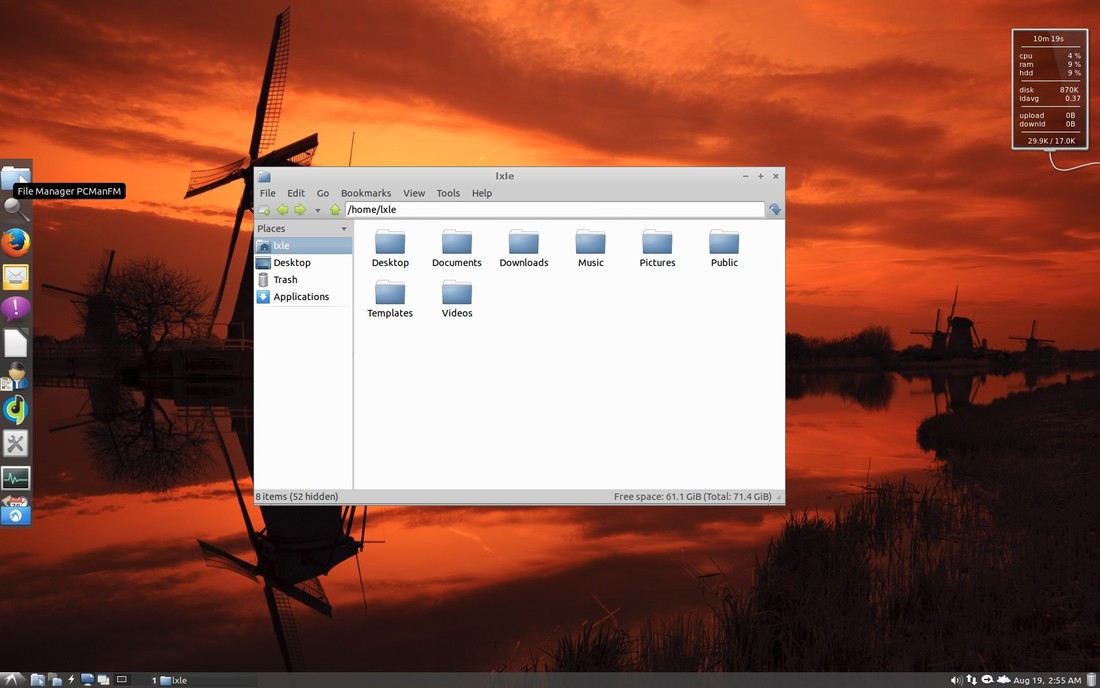This screenshot has width=1100, height=688.
Task: Minimize the lxle file manager window
Action: tap(745, 176)
